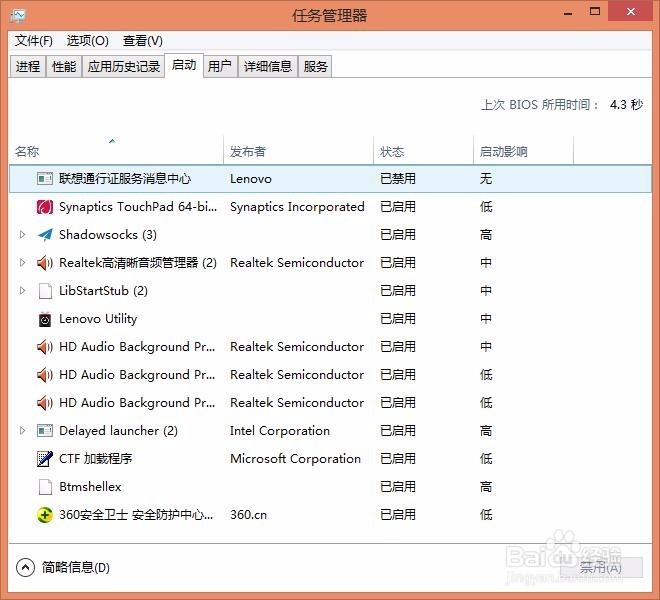660x600 pixels.
Task: Select the 360安全卫士 安全防护中心 entry name
Action: (136, 515)
